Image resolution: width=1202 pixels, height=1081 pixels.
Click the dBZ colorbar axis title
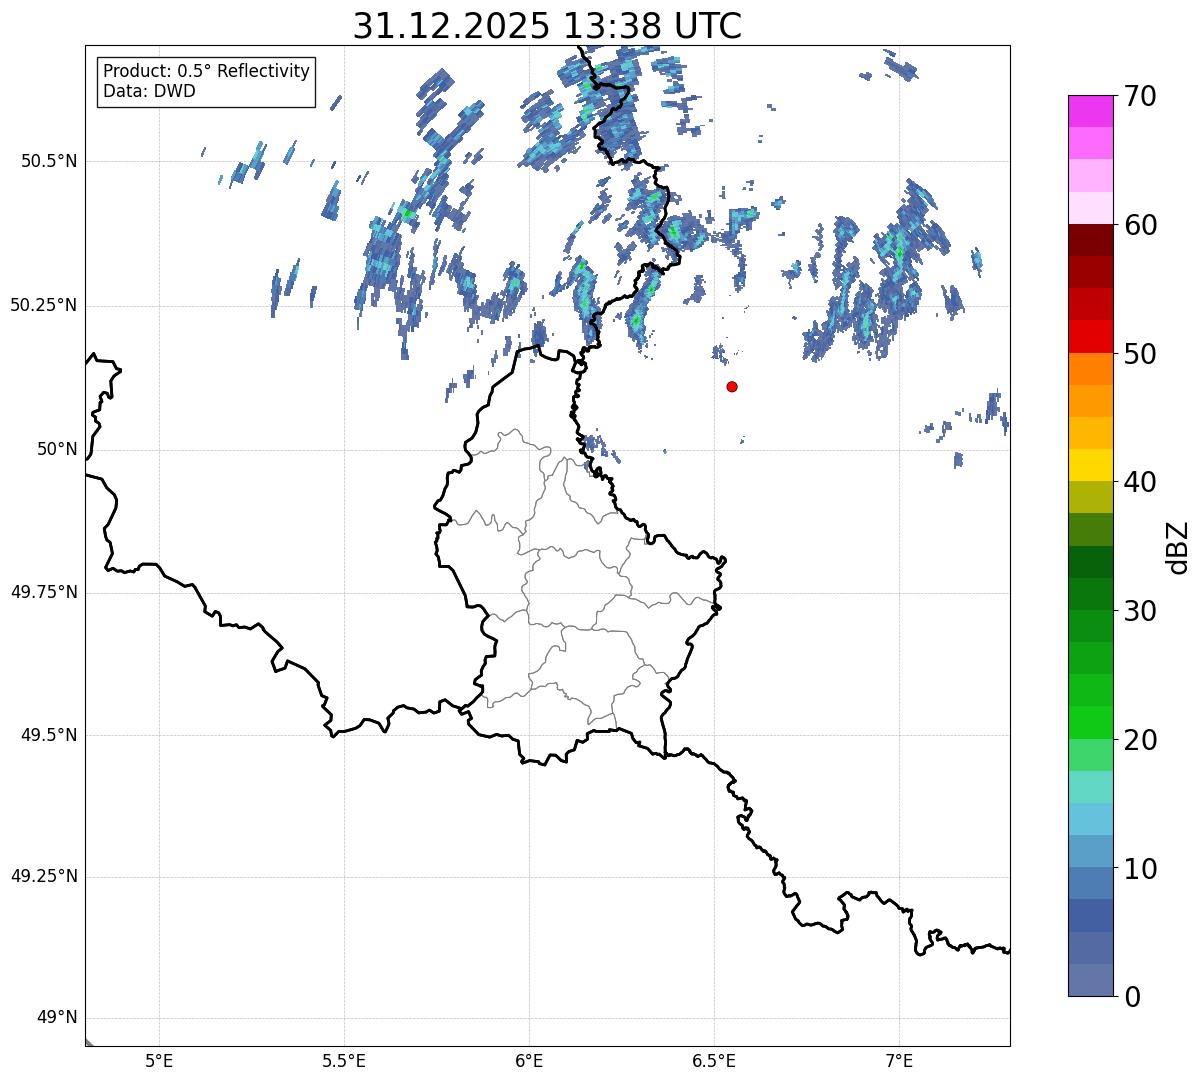coord(1178,547)
